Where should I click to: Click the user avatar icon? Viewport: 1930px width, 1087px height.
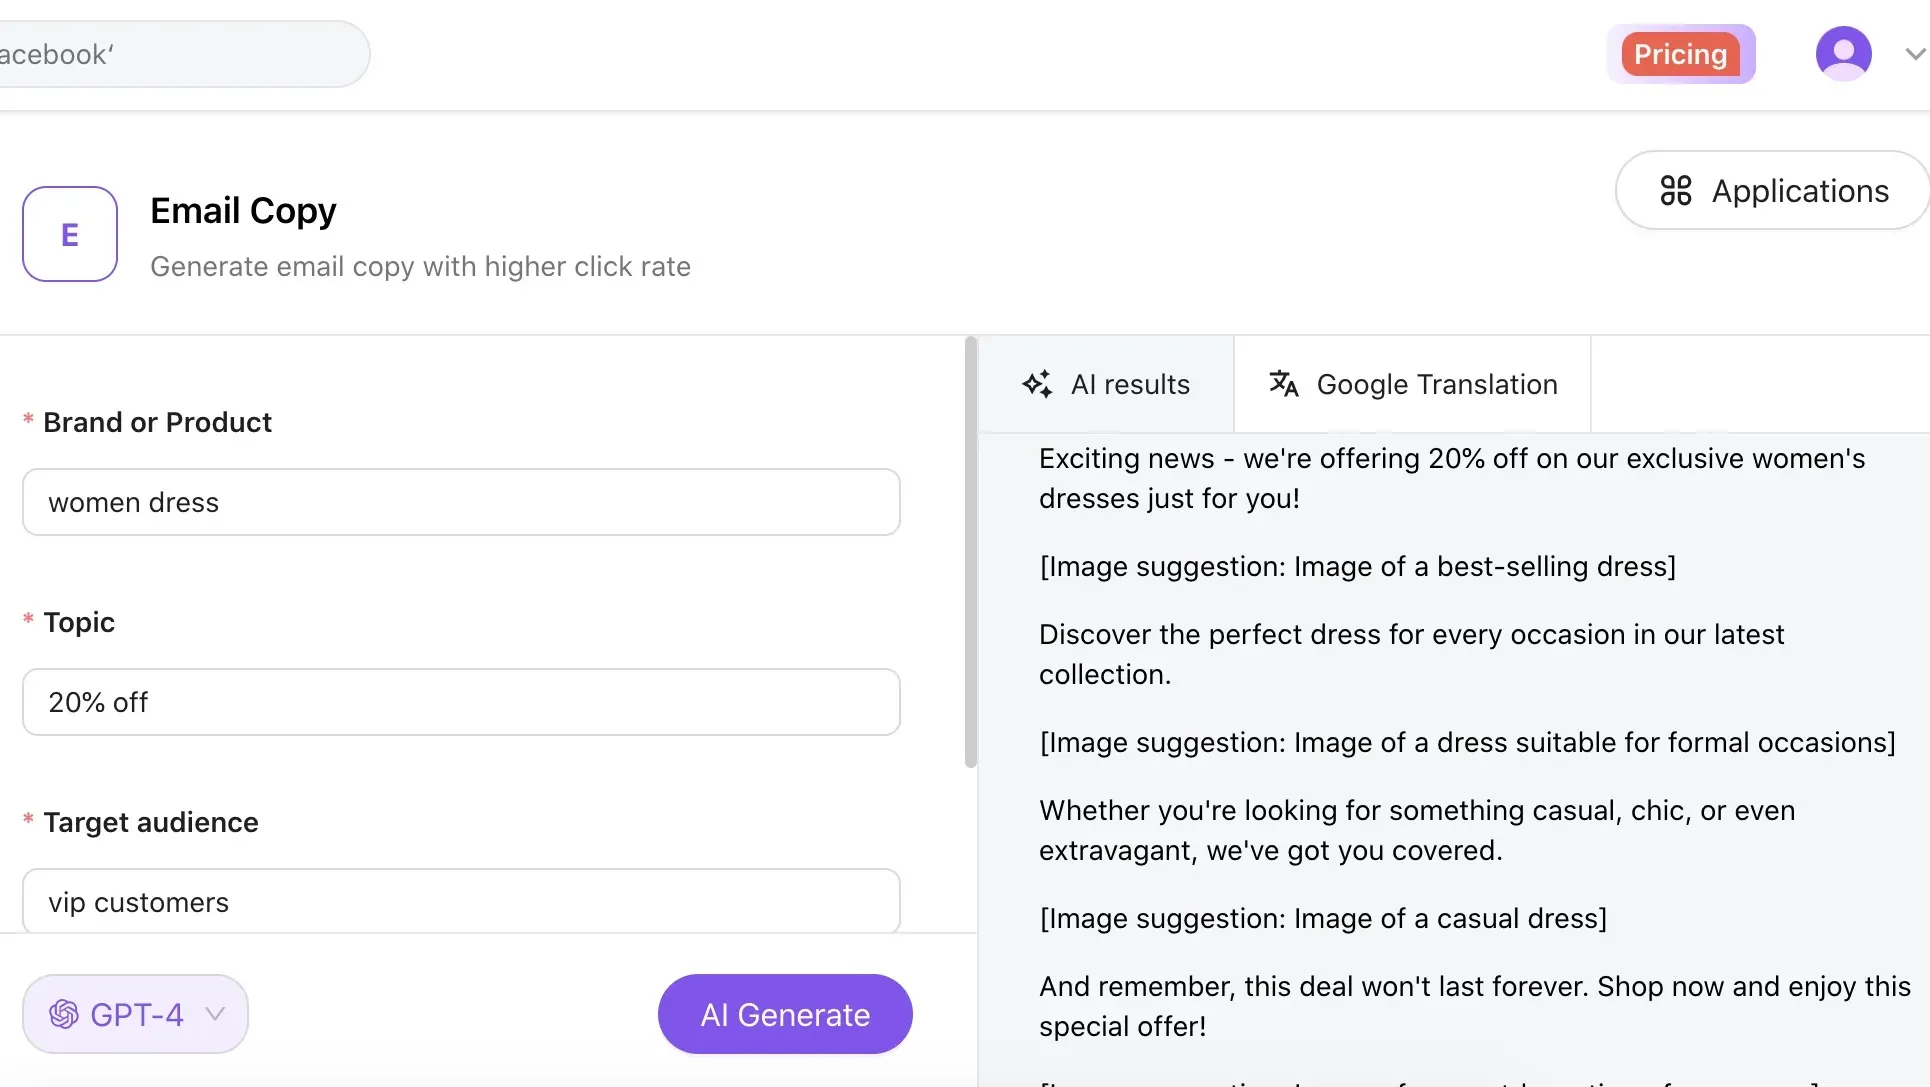pyautogui.click(x=1843, y=54)
